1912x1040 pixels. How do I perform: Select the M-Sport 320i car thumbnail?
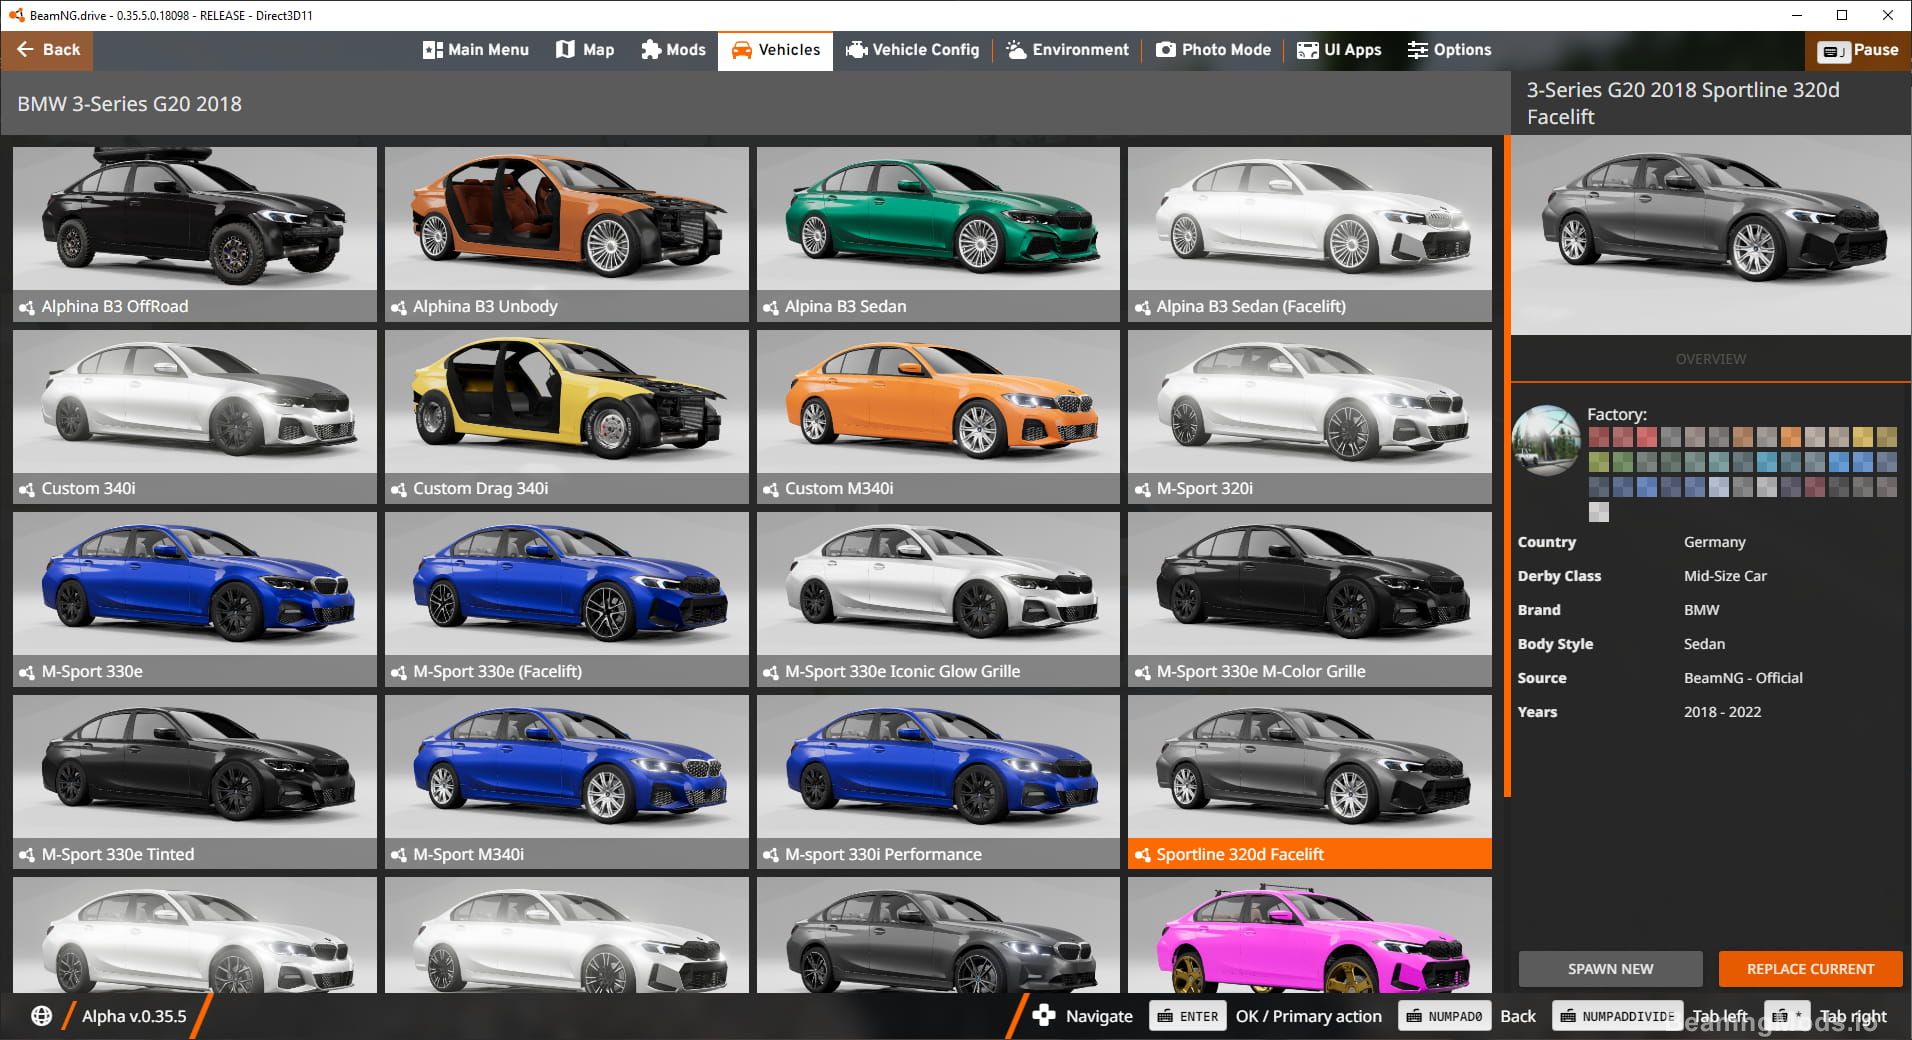pos(1310,402)
